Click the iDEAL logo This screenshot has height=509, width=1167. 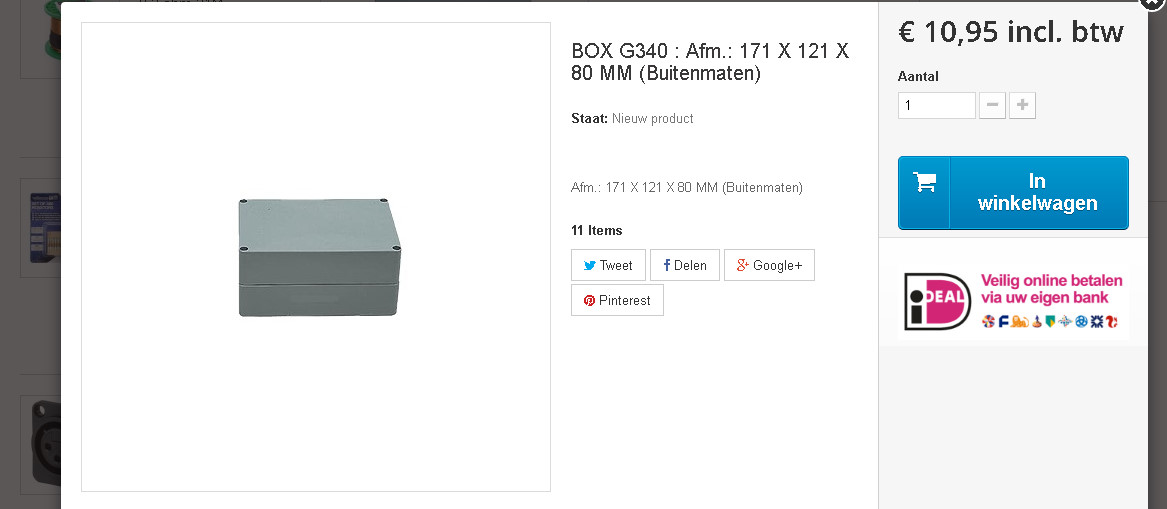(x=937, y=301)
